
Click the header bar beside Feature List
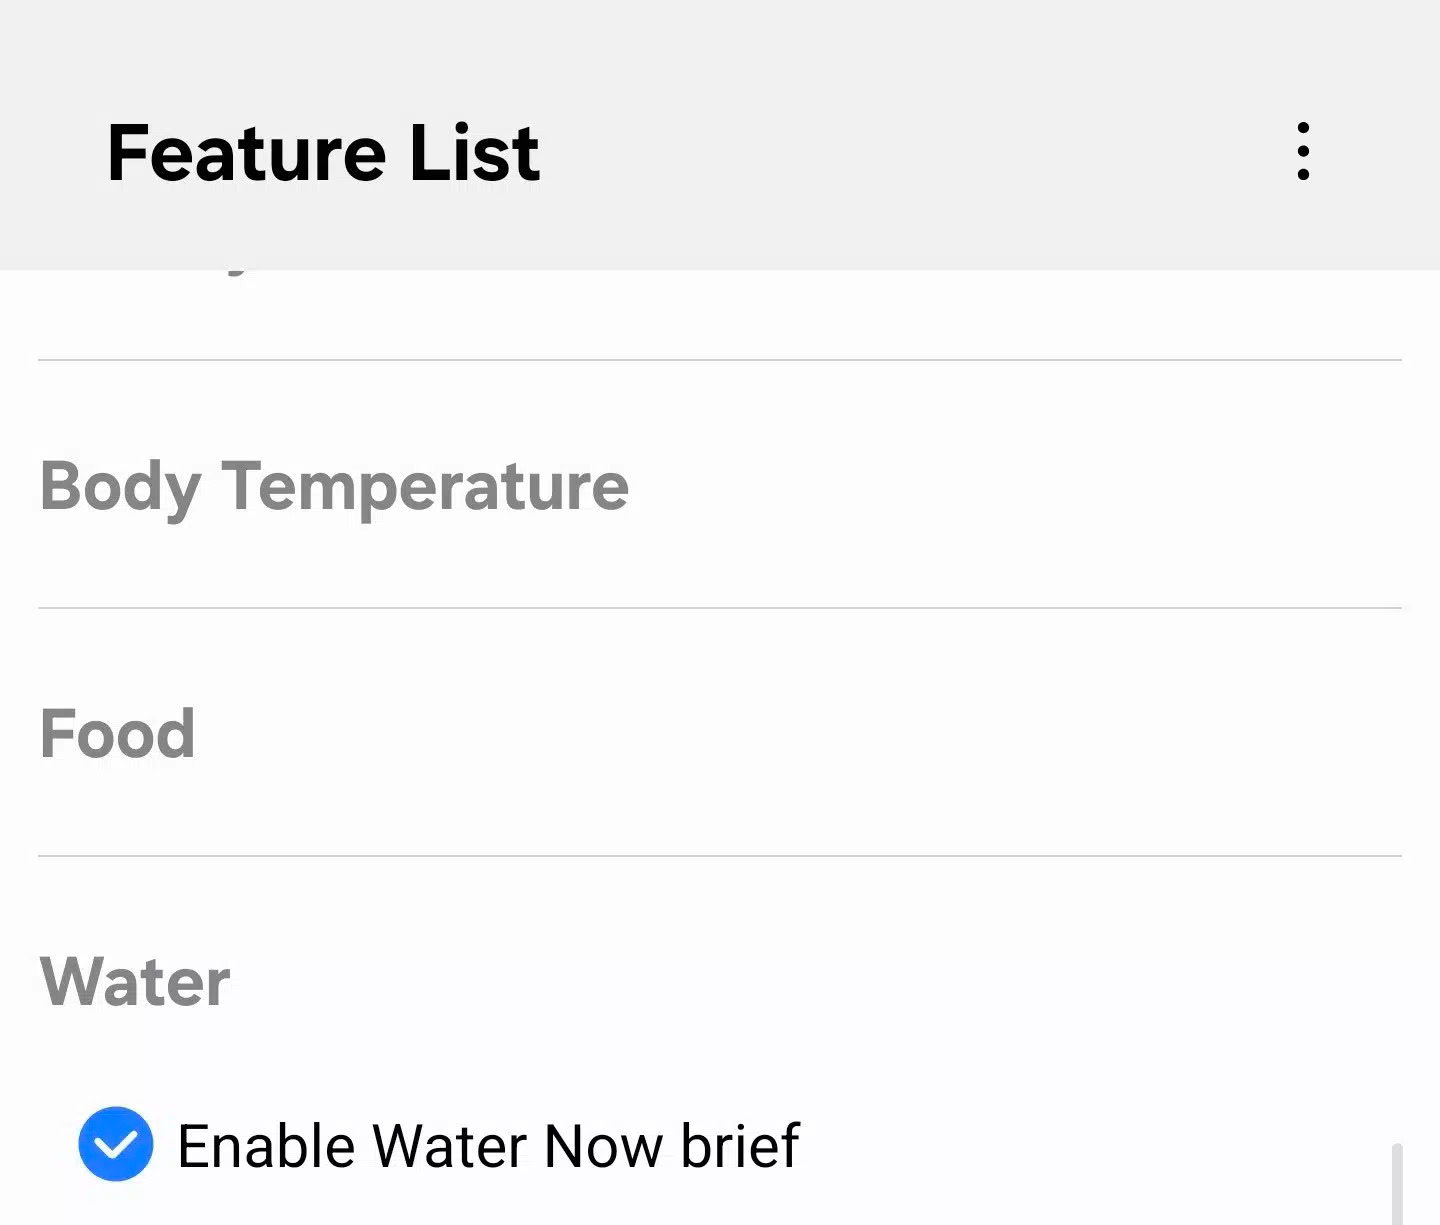[x=900, y=152]
